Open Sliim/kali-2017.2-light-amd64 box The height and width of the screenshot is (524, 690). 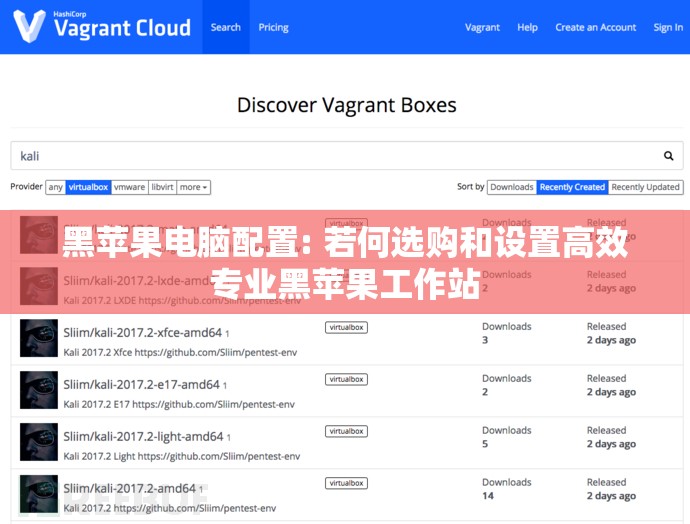click(x=143, y=436)
